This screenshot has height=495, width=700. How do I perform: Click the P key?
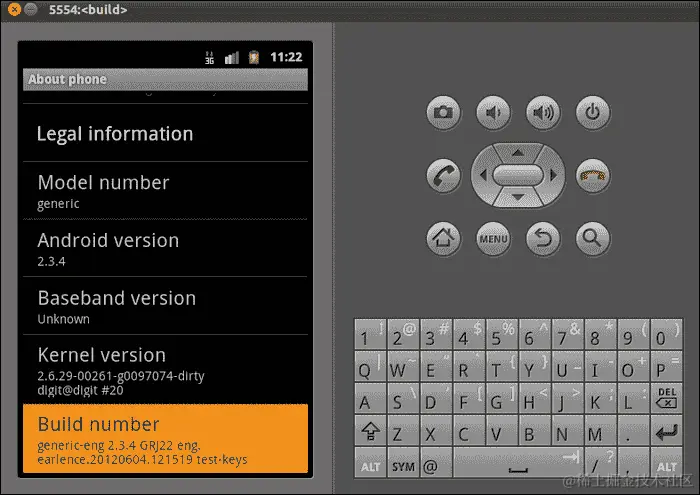click(667, 366)
